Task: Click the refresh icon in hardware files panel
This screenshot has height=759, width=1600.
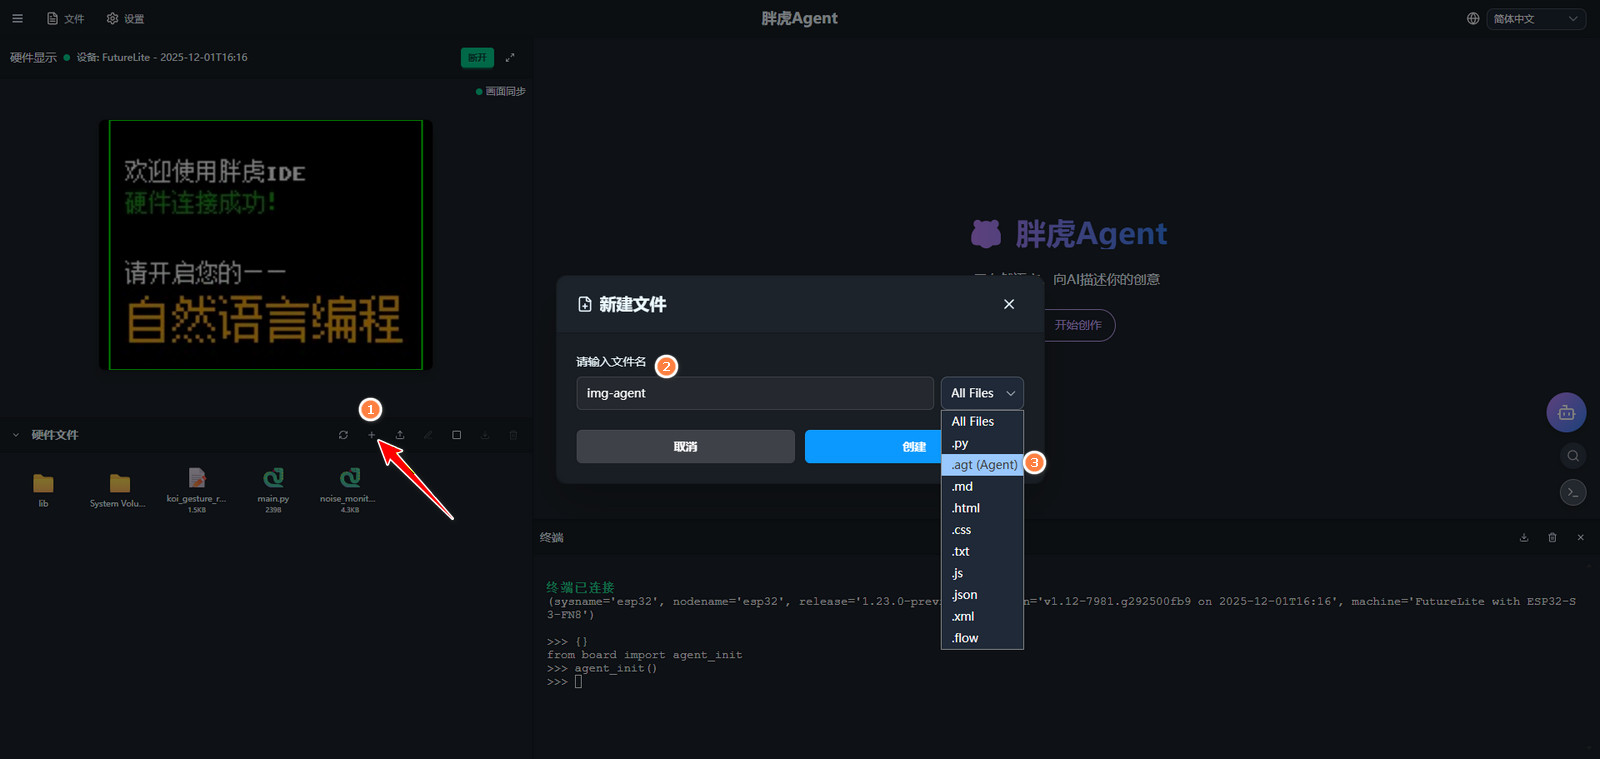Action: [343, 435]
